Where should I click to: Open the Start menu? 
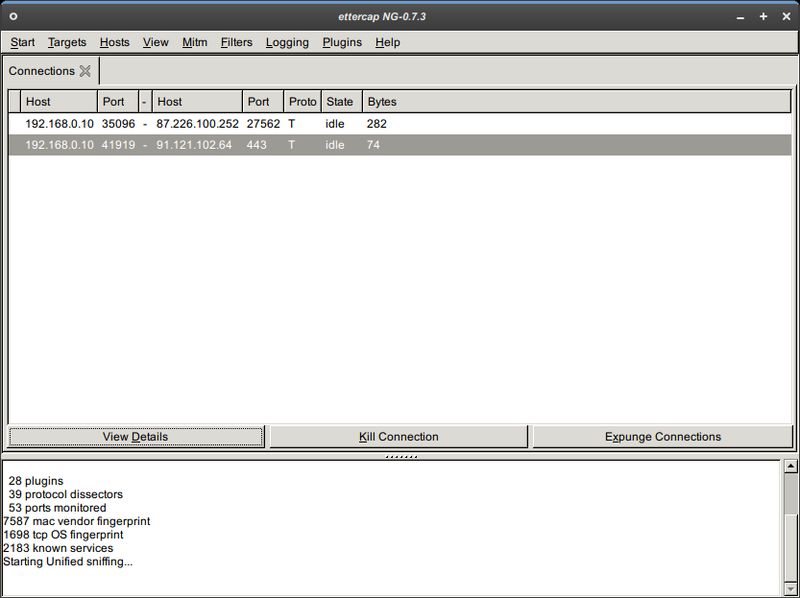tap(22, 42)
